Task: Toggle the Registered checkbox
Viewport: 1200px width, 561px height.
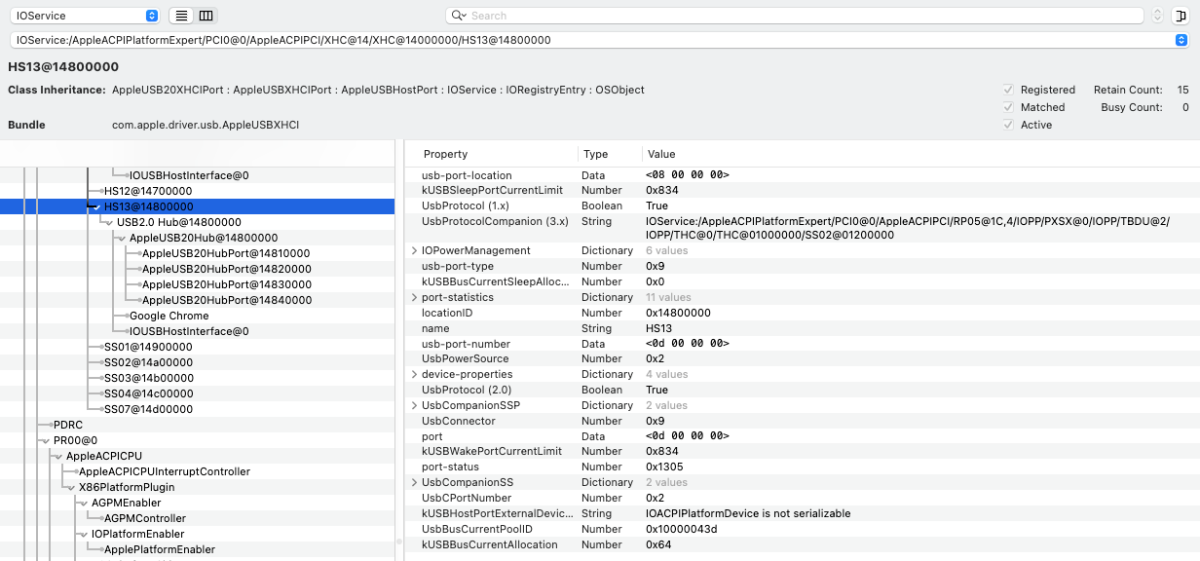Action: point(1008,90)
